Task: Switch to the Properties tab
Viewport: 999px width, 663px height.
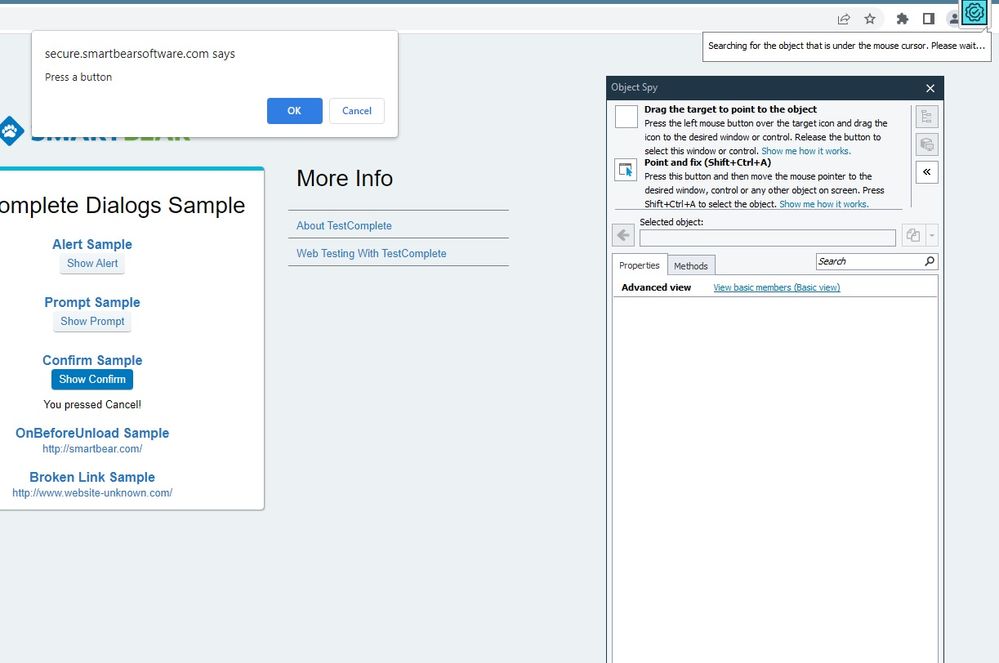Action: tap(639, 265)
